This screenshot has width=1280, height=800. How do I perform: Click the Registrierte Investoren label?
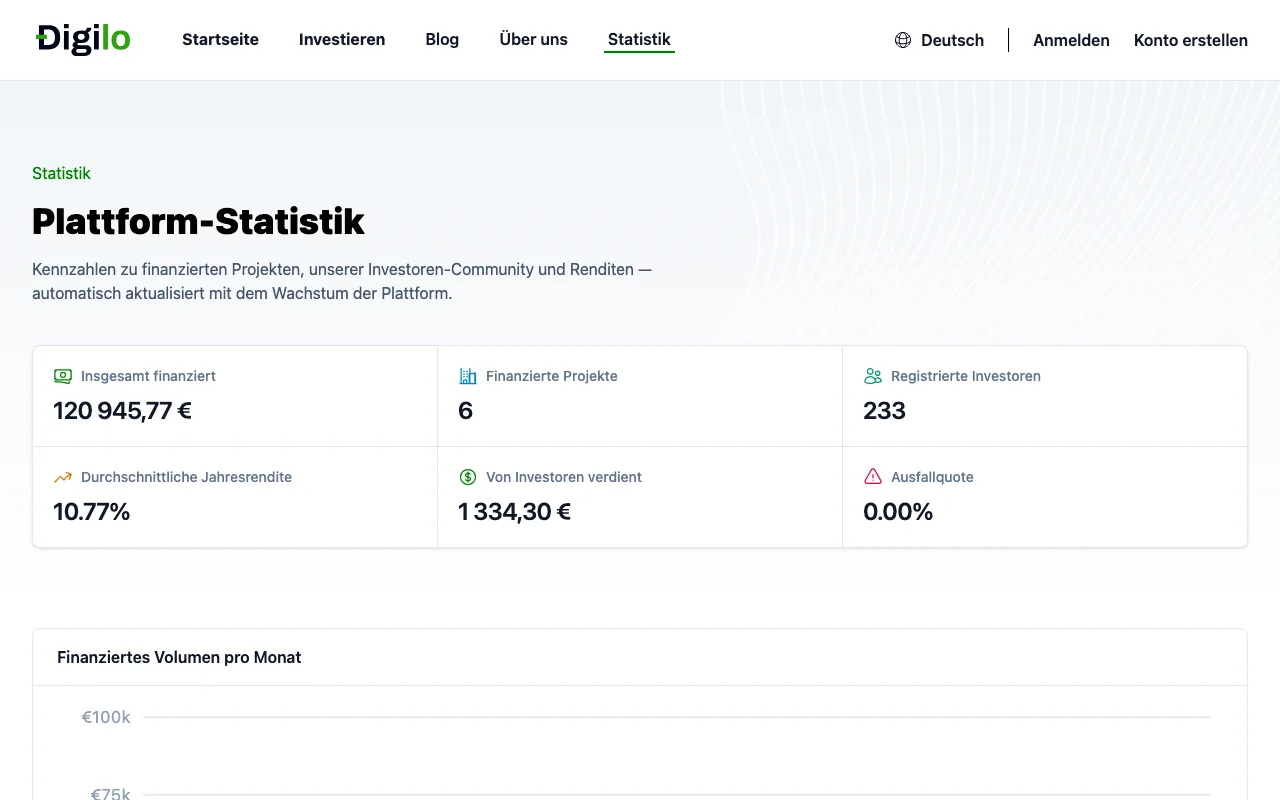click(x=966, y=376)
